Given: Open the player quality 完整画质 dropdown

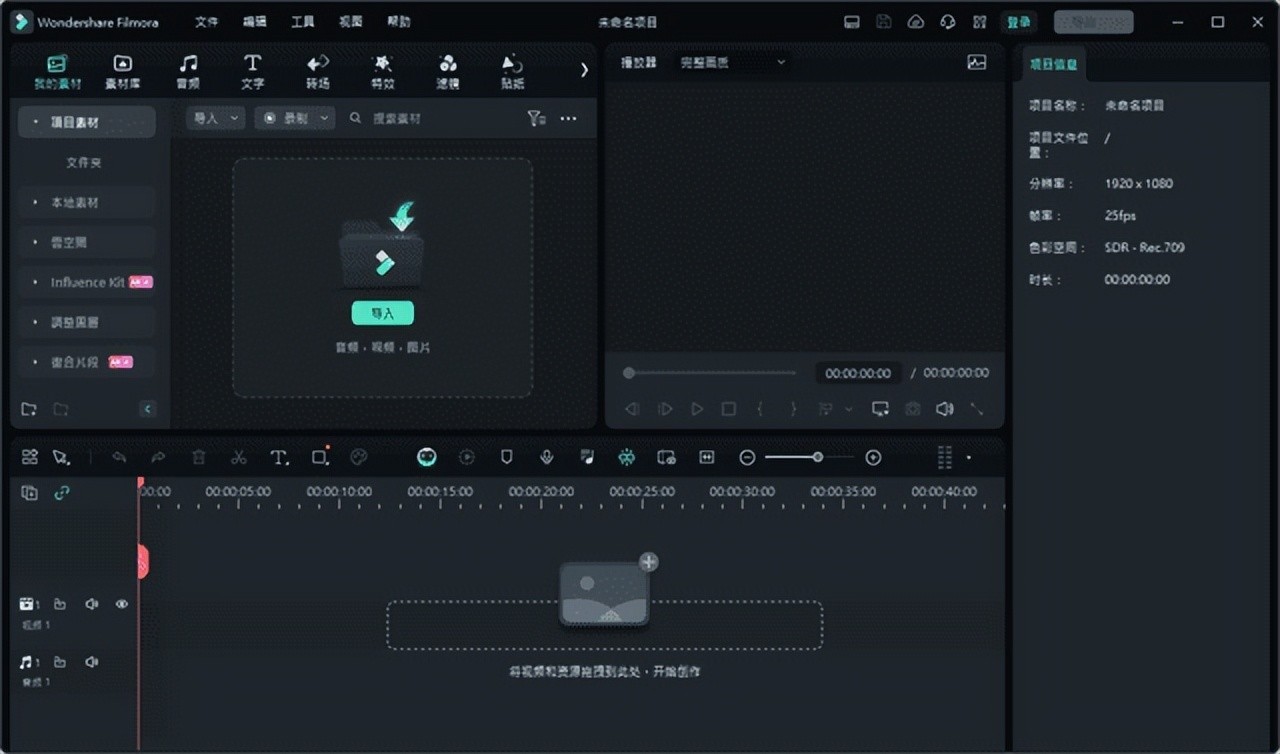Looking at the screenshot, I should click(x=733, y=62).
